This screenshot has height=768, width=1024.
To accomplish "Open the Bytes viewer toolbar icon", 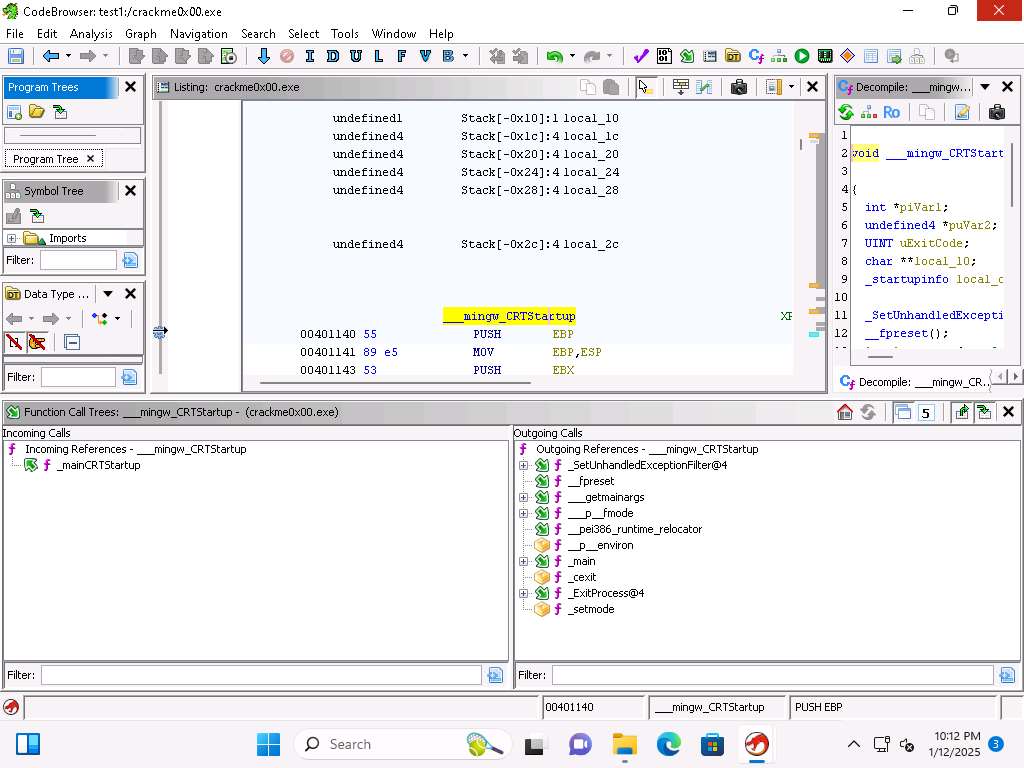I will point(664,57).
